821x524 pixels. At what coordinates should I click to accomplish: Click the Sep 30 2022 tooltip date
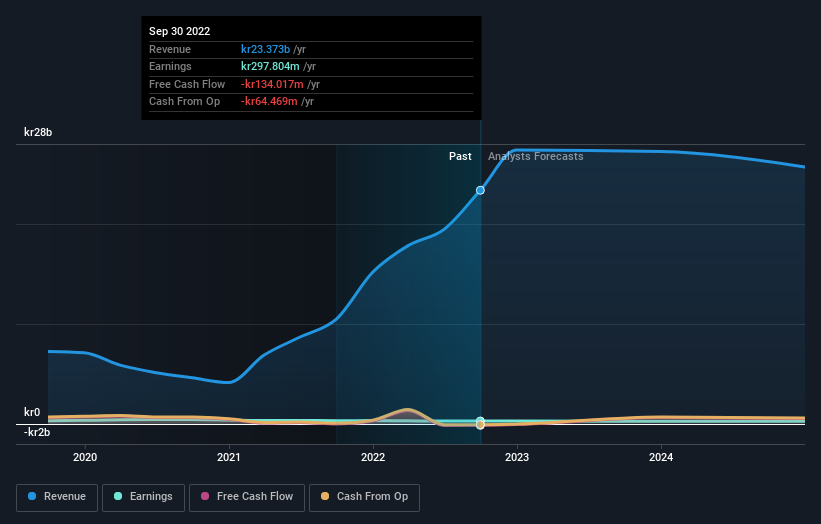click(x=180, y=31)
